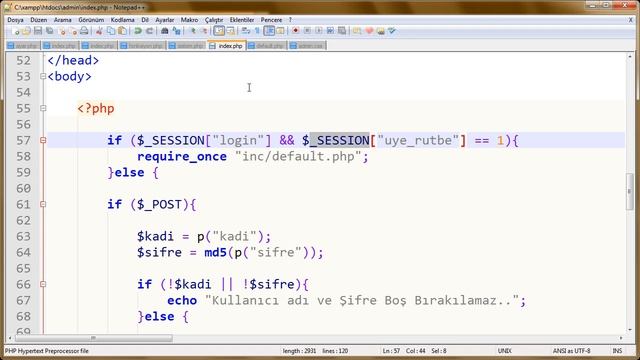Undo the last edit with the green arrow
The image size is (640, 360).
coord(138,31)
